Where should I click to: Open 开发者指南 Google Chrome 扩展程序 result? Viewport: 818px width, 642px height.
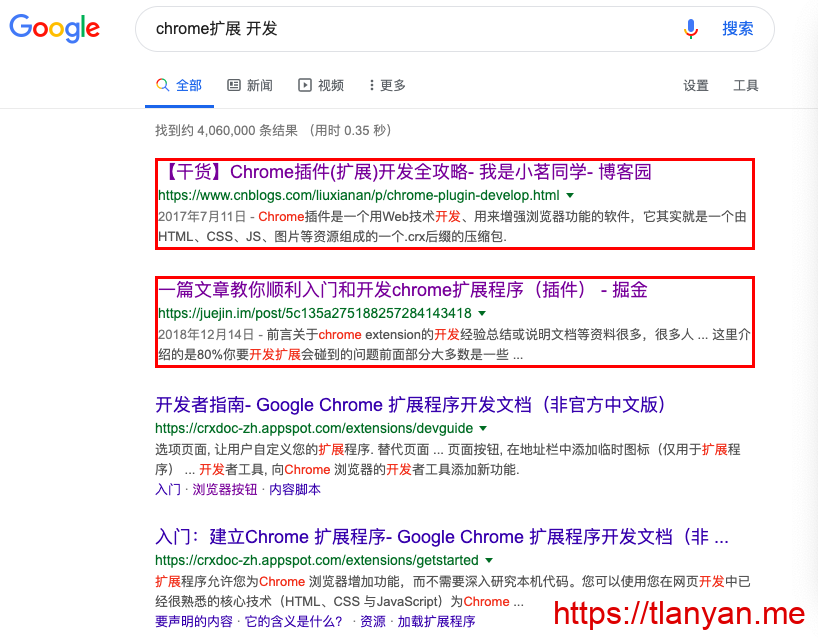410,405
